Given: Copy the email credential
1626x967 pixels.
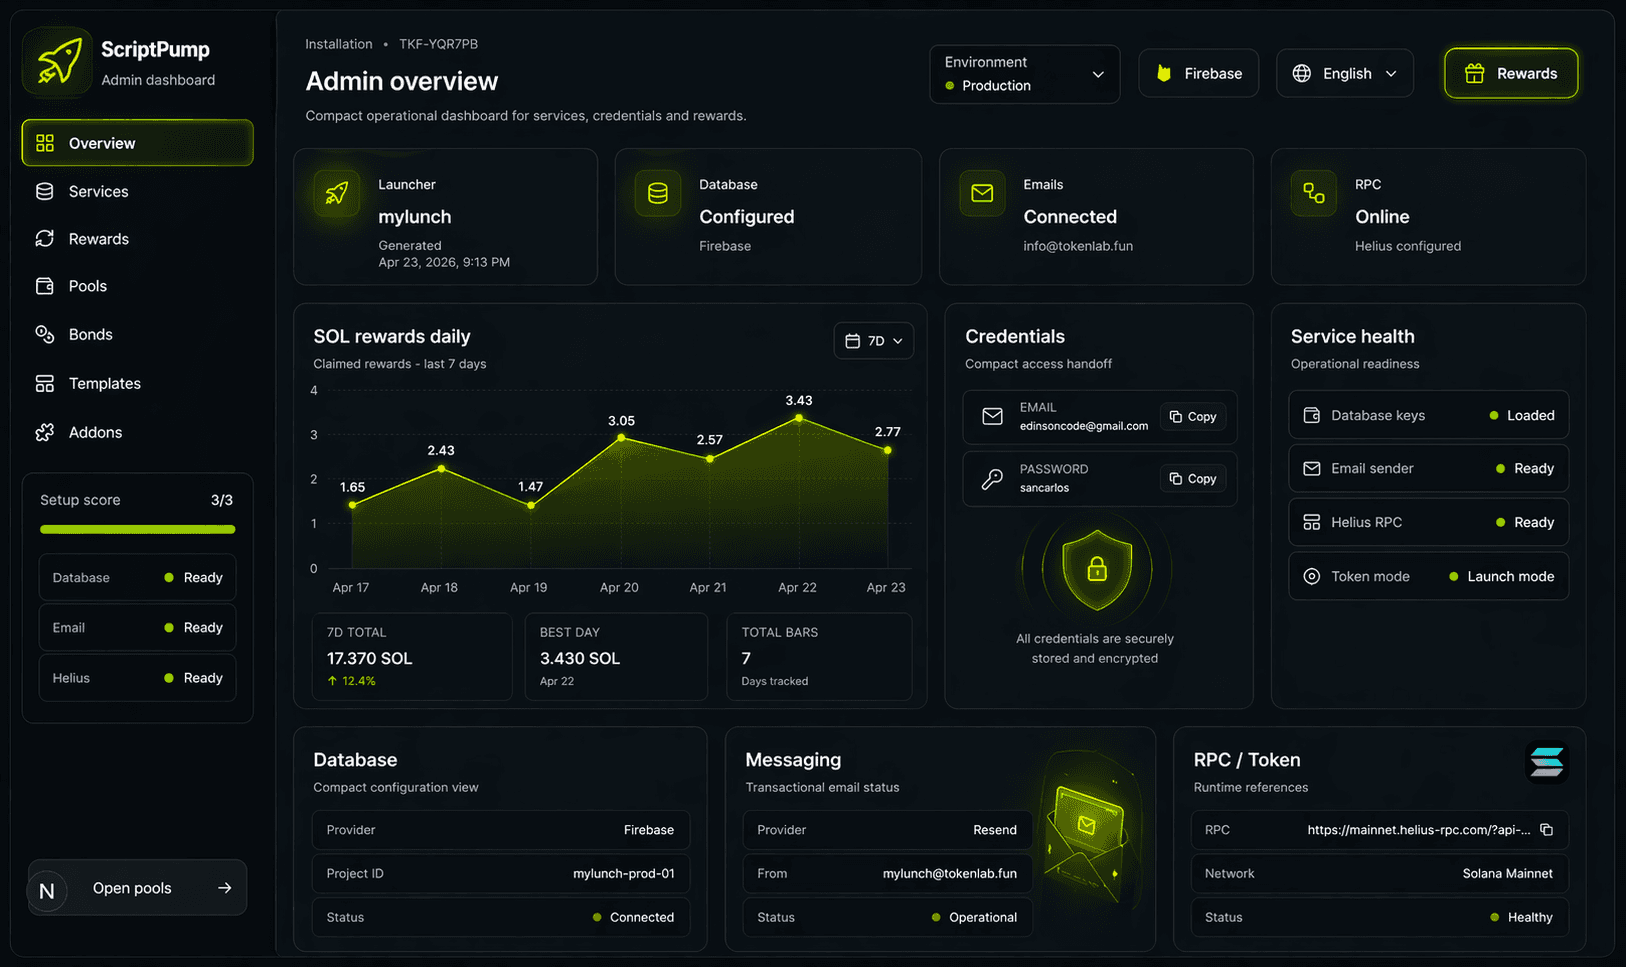Looking at the screenshot, I should click(1193, 417).
